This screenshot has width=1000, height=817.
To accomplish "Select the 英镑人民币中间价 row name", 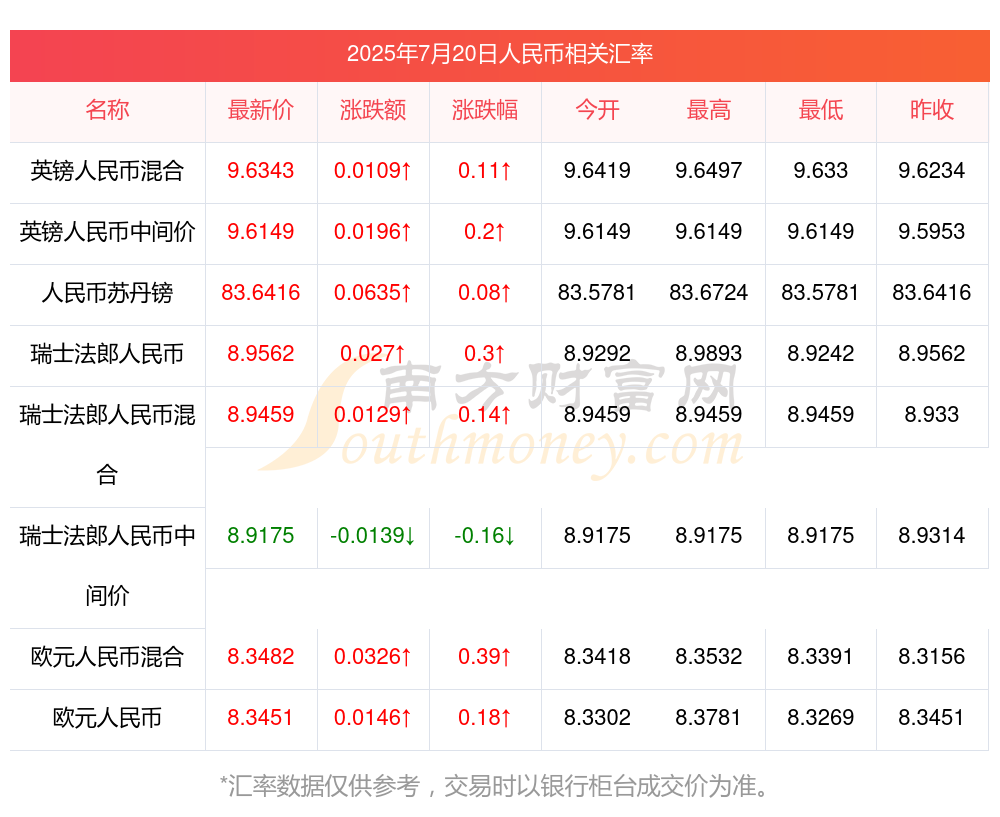I will (x=107, y=232).
